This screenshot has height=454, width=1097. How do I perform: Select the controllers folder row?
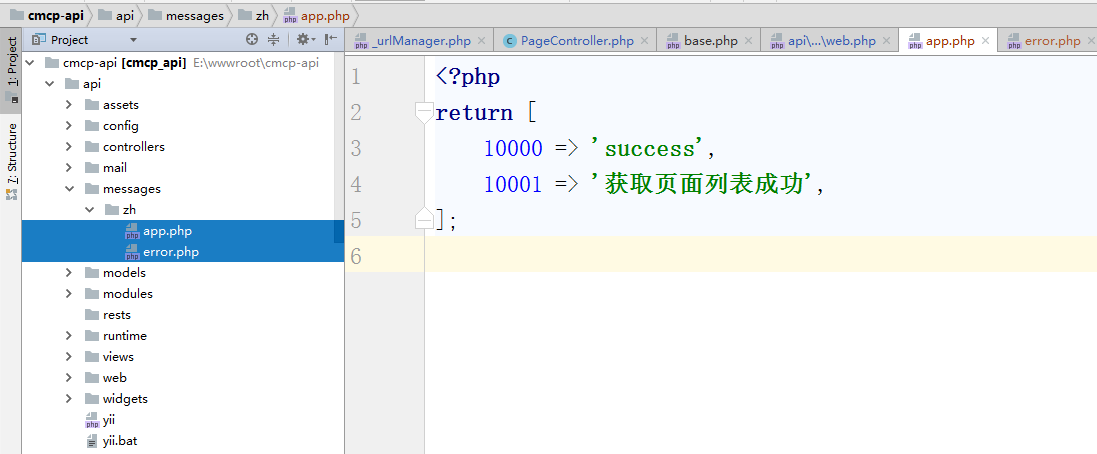[183, 147]
